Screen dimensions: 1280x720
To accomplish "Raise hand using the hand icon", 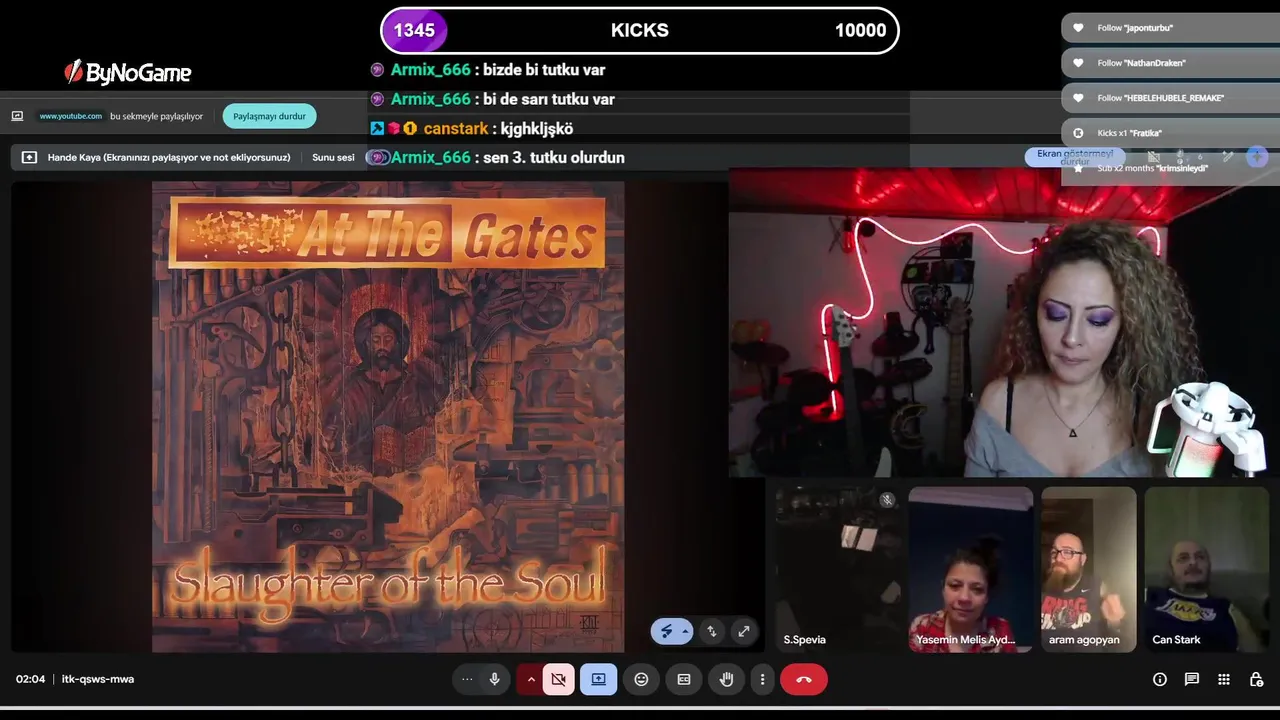I will (x=727, y=679).
